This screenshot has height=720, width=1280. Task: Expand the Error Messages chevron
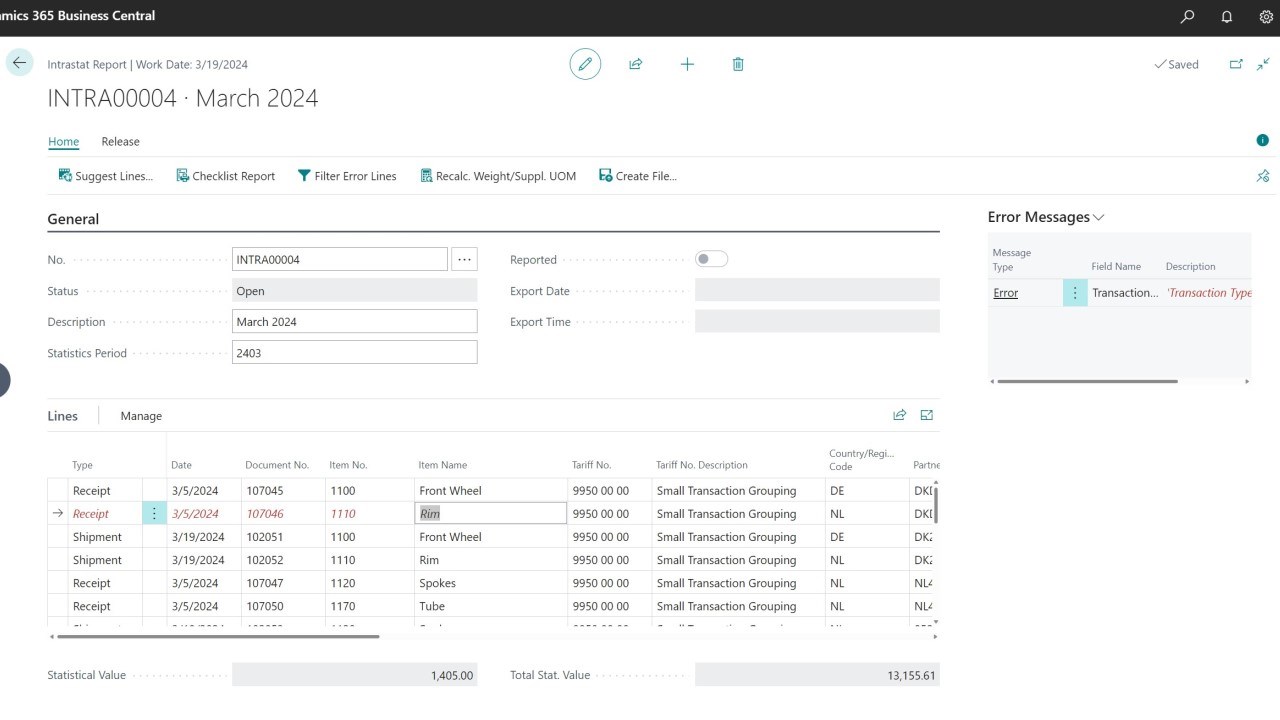[1099, 218]
